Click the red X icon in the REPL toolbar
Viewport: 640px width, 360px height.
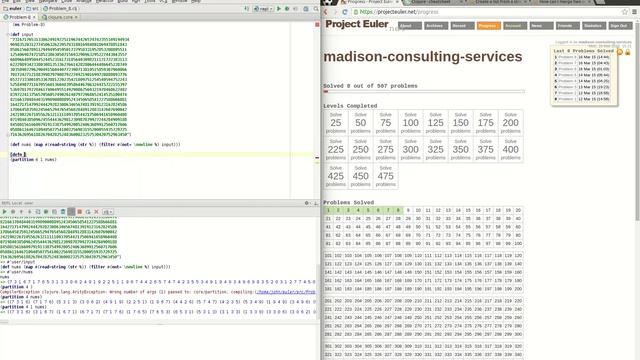tap(96, 212)
